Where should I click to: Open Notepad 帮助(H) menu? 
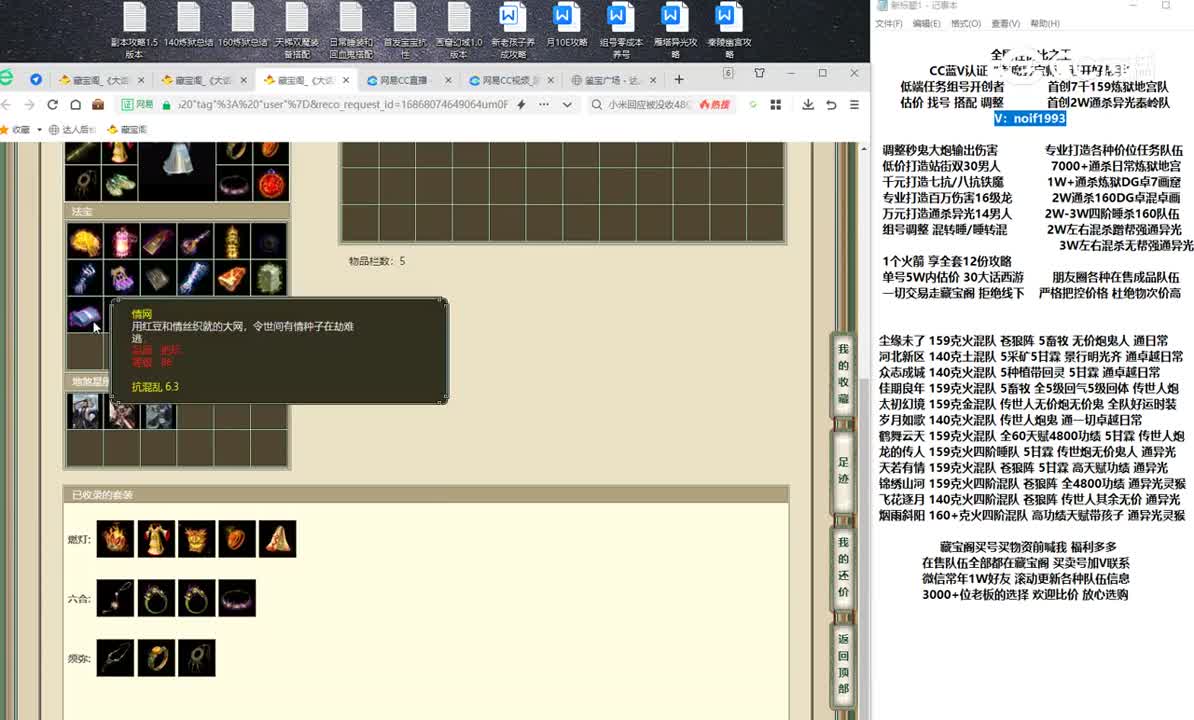click(x=1045, y=24)
